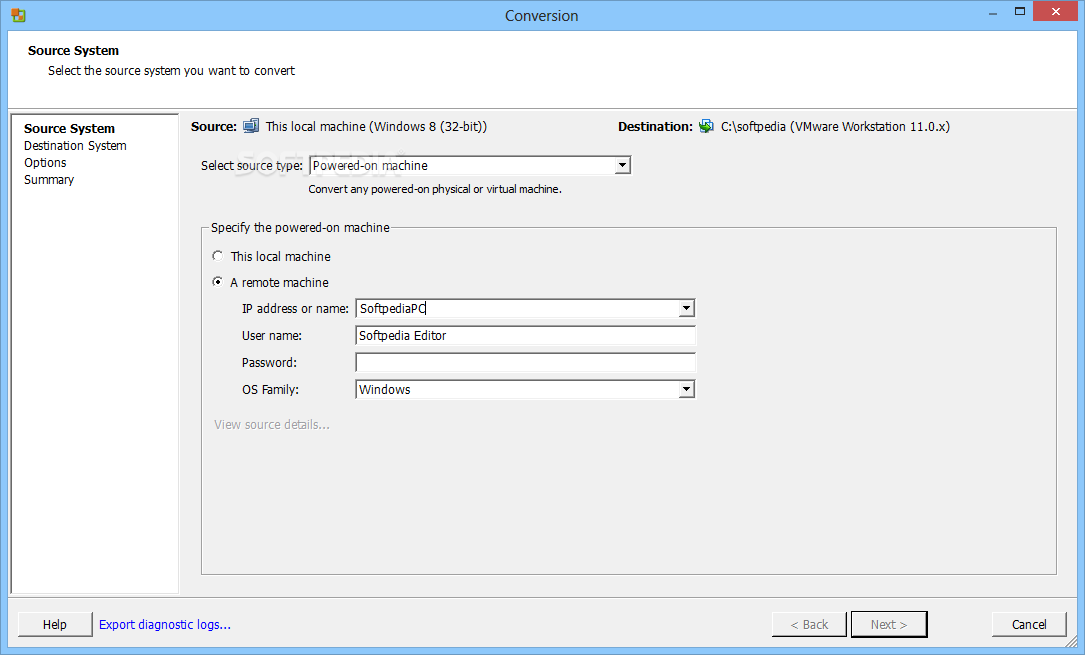Close the Conversion window
Image resolution: width=1085 pixels, height=655 pixels.
click(x=1056, y=12)
